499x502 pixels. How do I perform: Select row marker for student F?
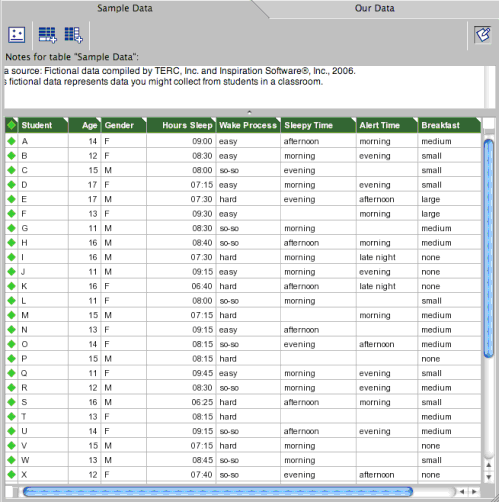pos(11,214)
